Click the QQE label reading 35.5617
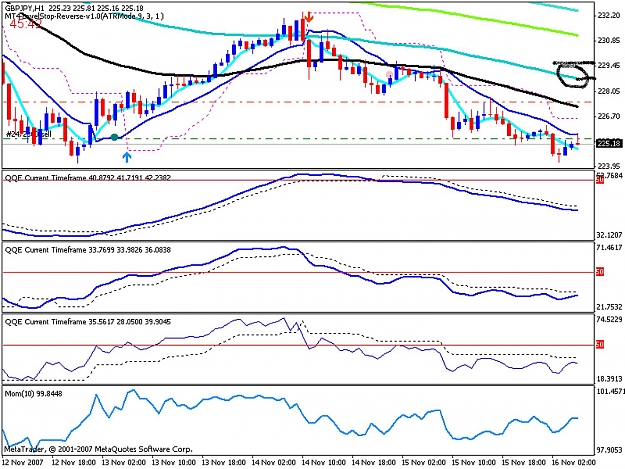 [x=88, y=322]
